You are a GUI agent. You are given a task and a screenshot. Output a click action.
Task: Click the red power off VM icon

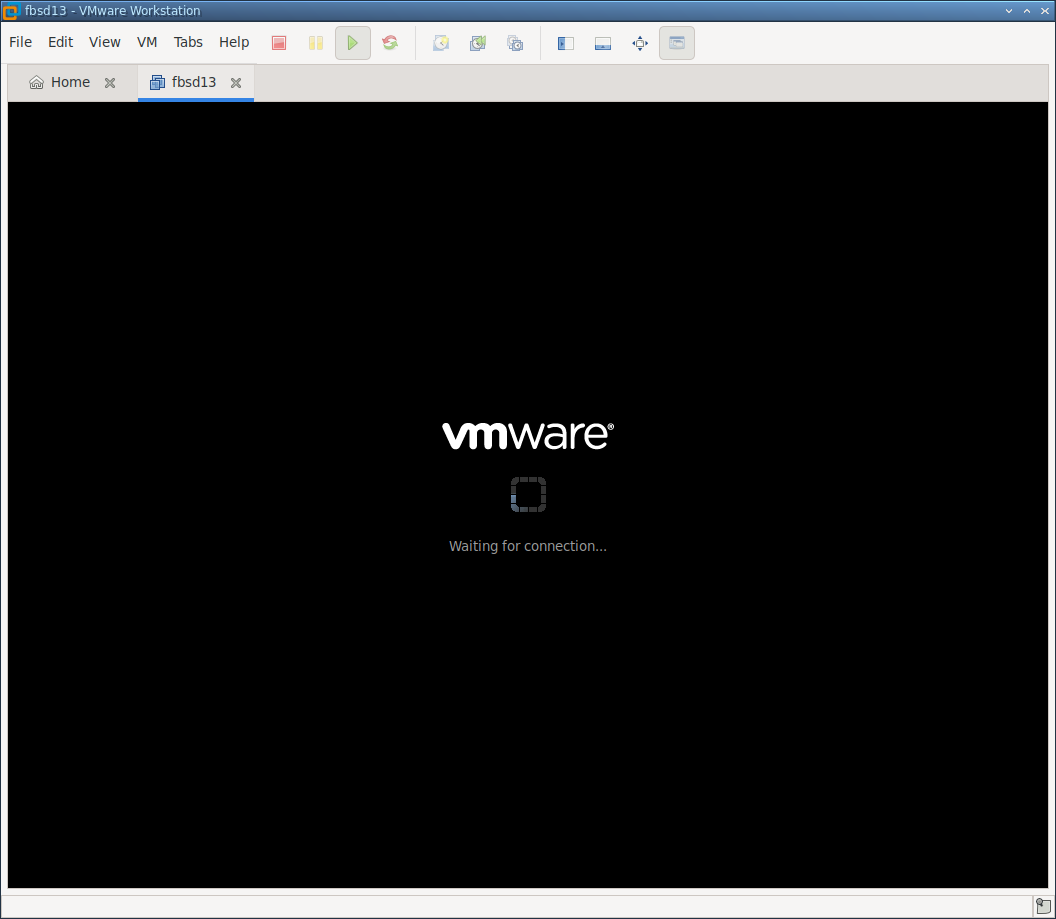[279, 43]
